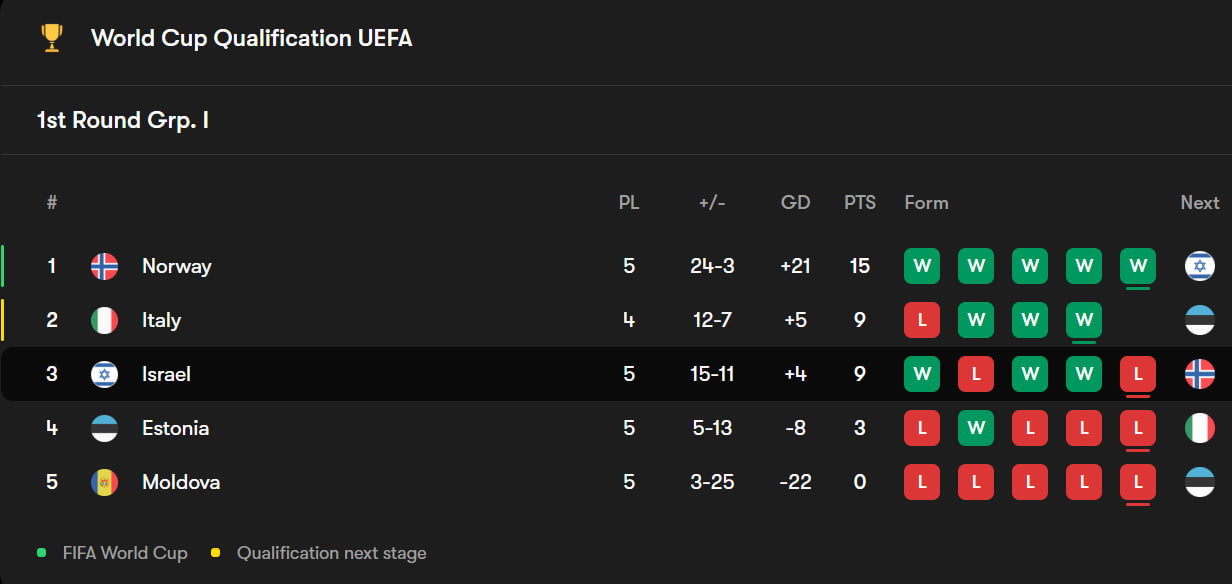Click Norway's flag icon beside team name
The image size is (1232, 584).
(x=104, y=266)
